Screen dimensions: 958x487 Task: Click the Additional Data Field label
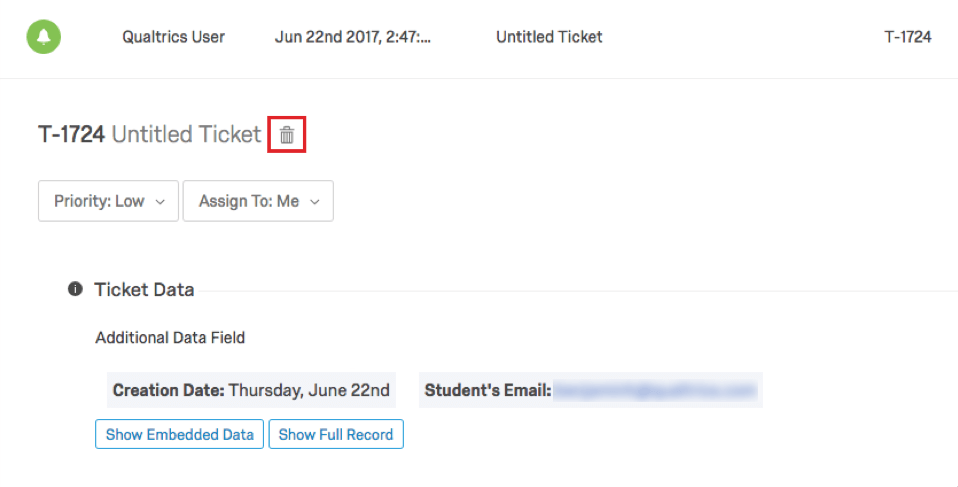click(170, 338)
